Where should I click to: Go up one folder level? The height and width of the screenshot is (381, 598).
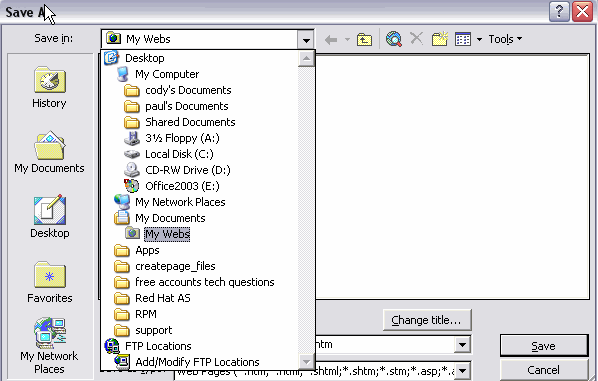point(364,39)
